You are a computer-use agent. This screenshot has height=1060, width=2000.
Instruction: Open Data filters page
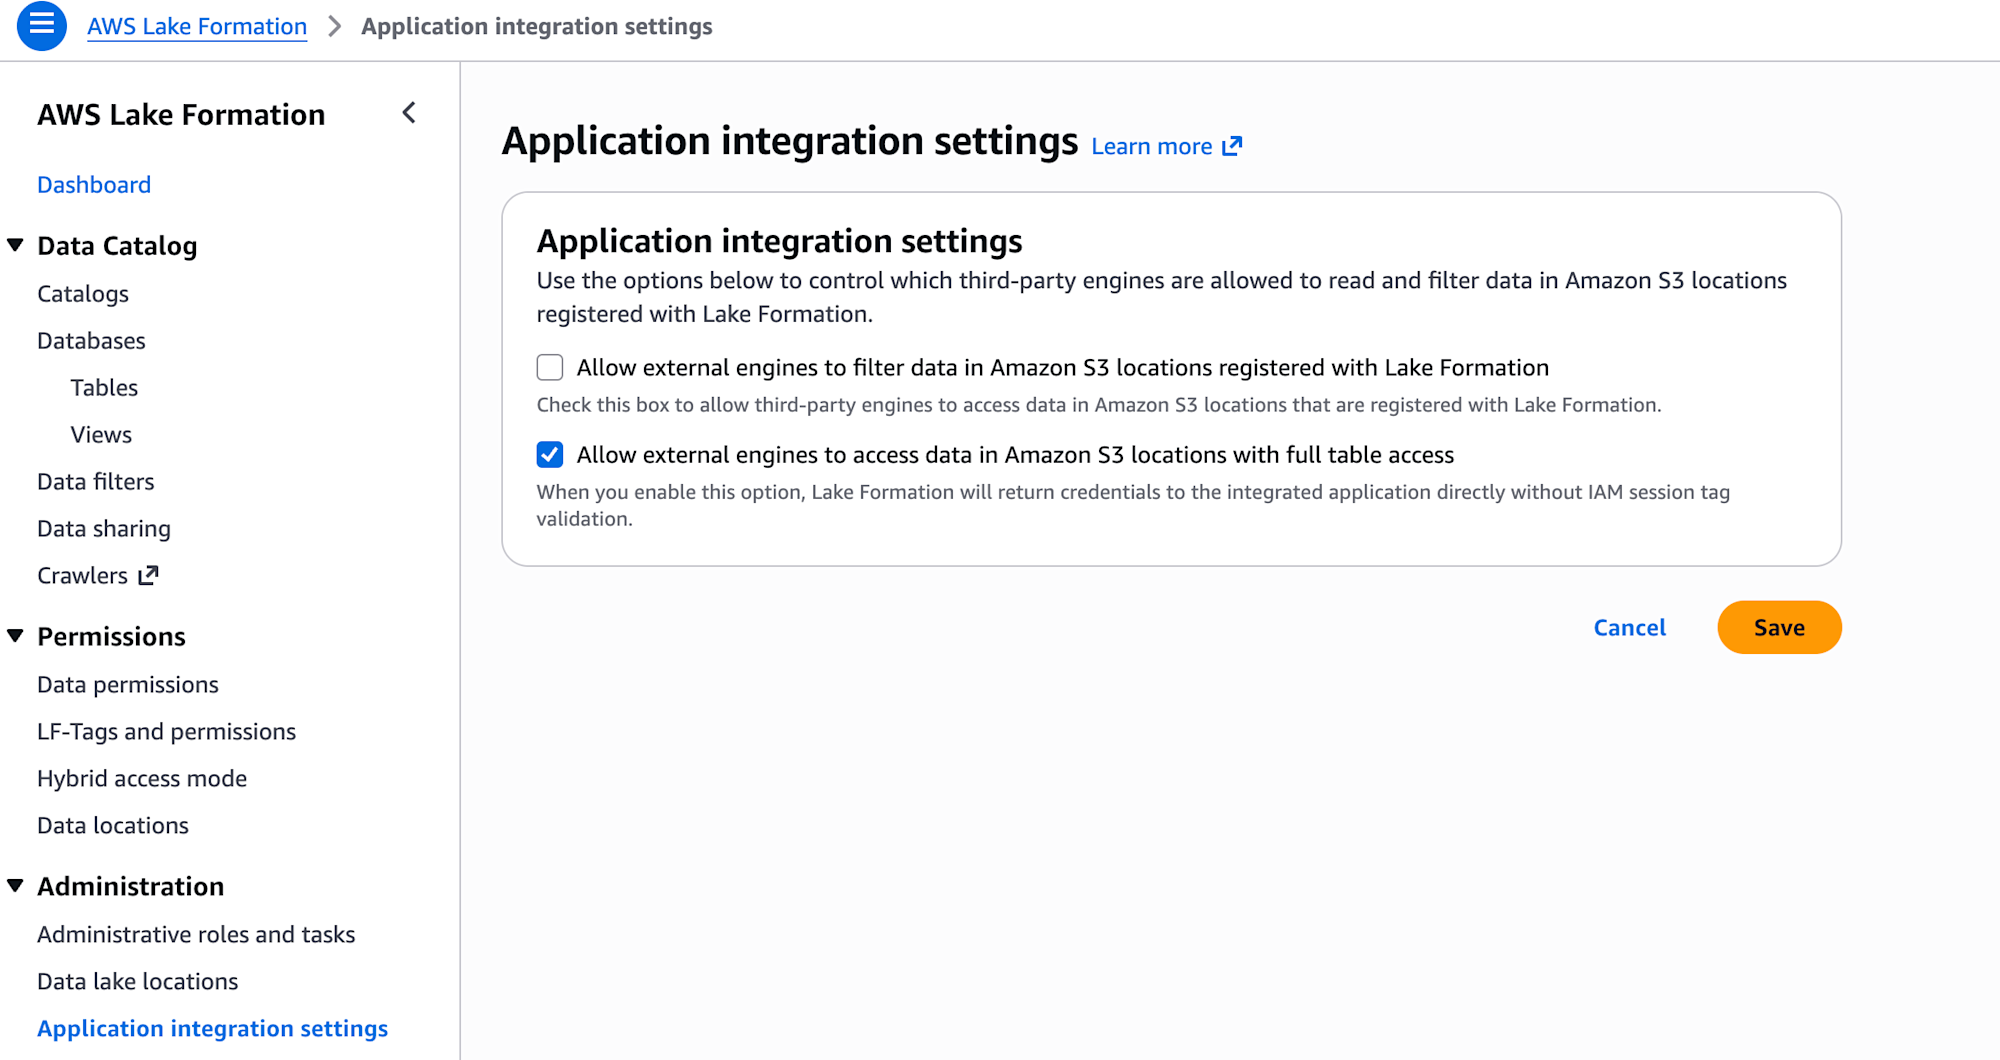(x=96, y=482)
